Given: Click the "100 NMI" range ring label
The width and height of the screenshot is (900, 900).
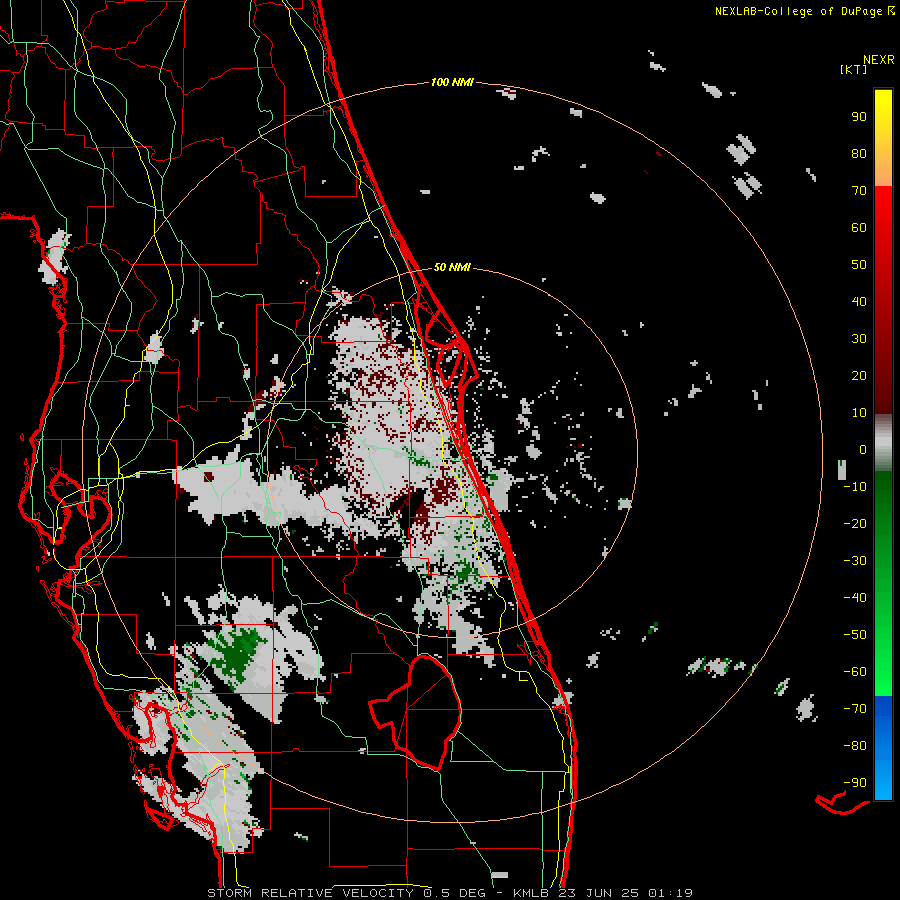Looking at the screenshot, I should click(x=452, y=83).
